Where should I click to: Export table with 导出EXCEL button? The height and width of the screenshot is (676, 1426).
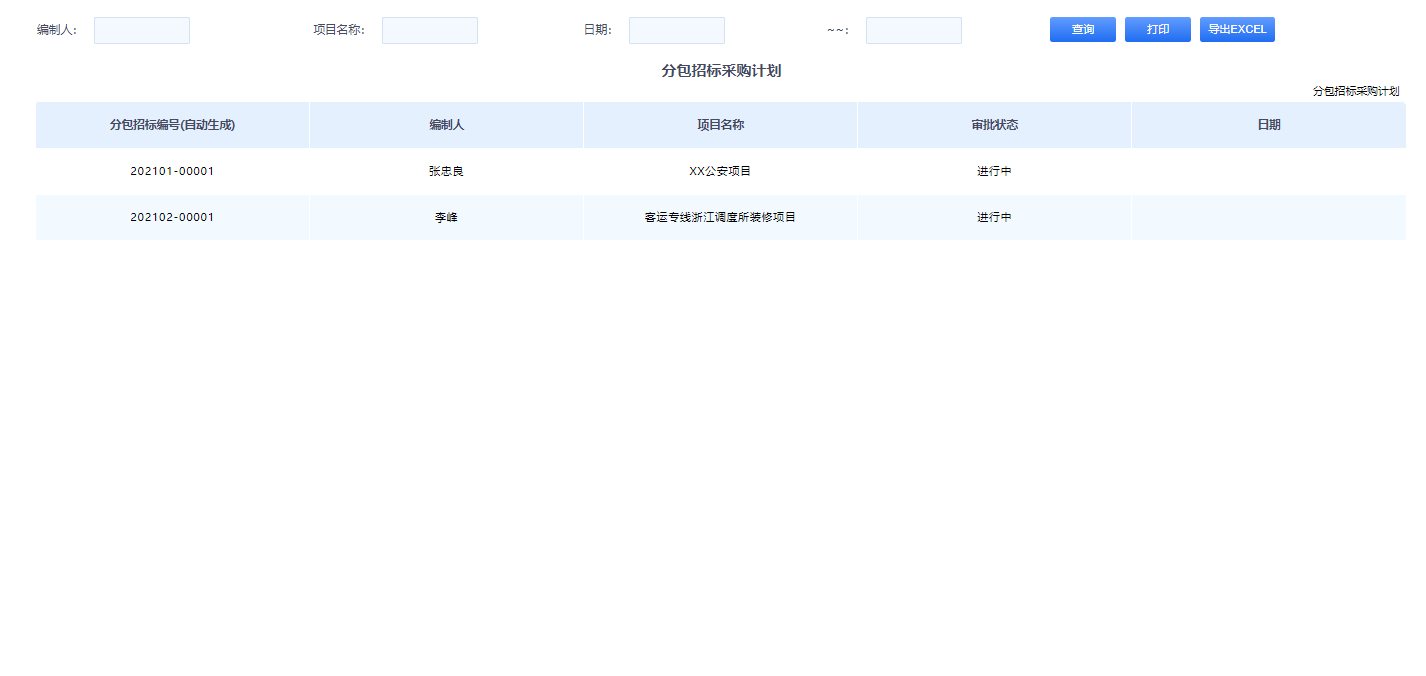[x=1237, y=30]
